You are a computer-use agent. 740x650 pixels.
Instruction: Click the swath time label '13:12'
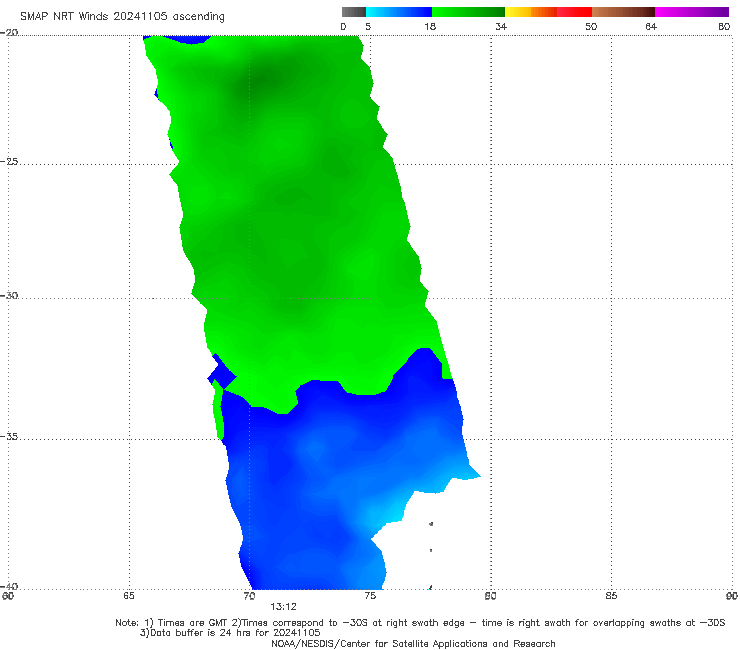pyautogui.click(x=283, y=607)
